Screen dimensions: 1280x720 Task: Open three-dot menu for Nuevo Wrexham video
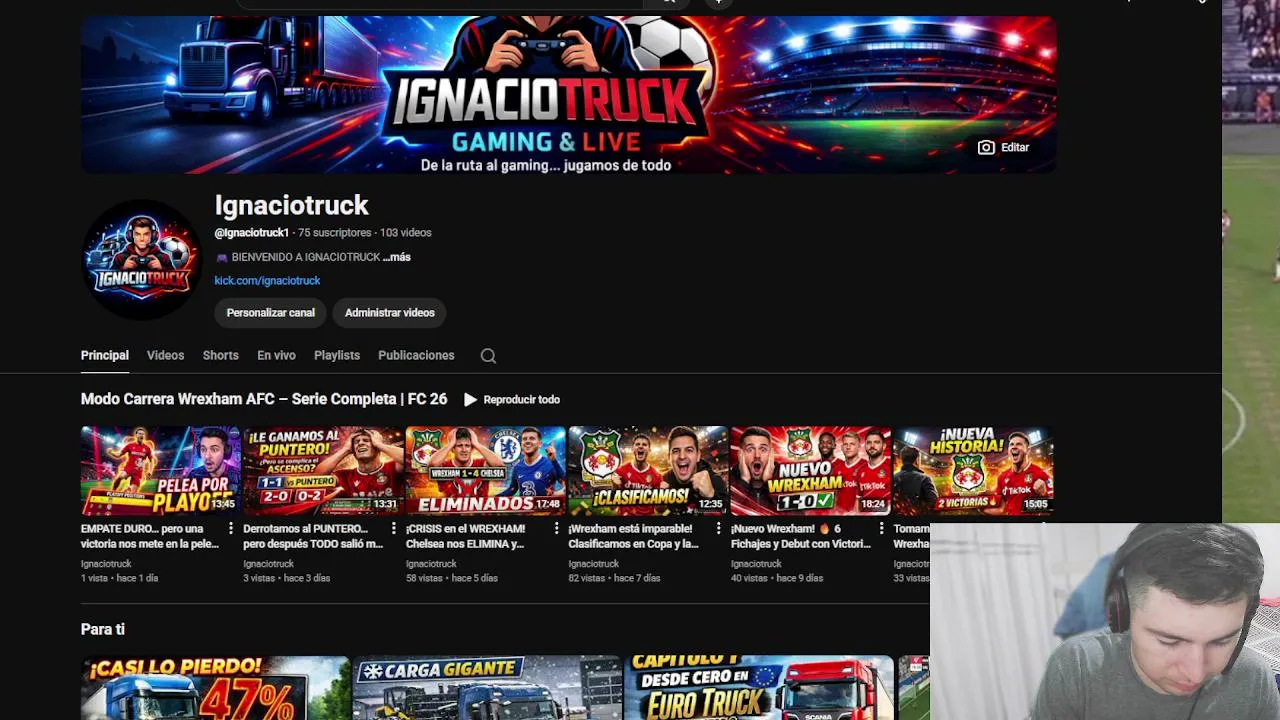881,529
